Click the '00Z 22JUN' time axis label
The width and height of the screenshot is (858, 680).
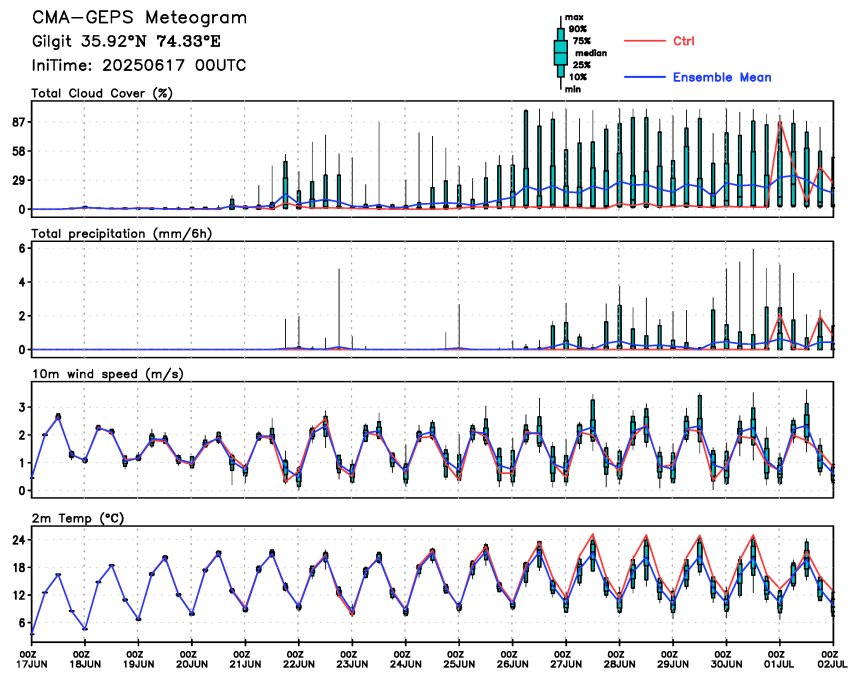tap(299, 659)
